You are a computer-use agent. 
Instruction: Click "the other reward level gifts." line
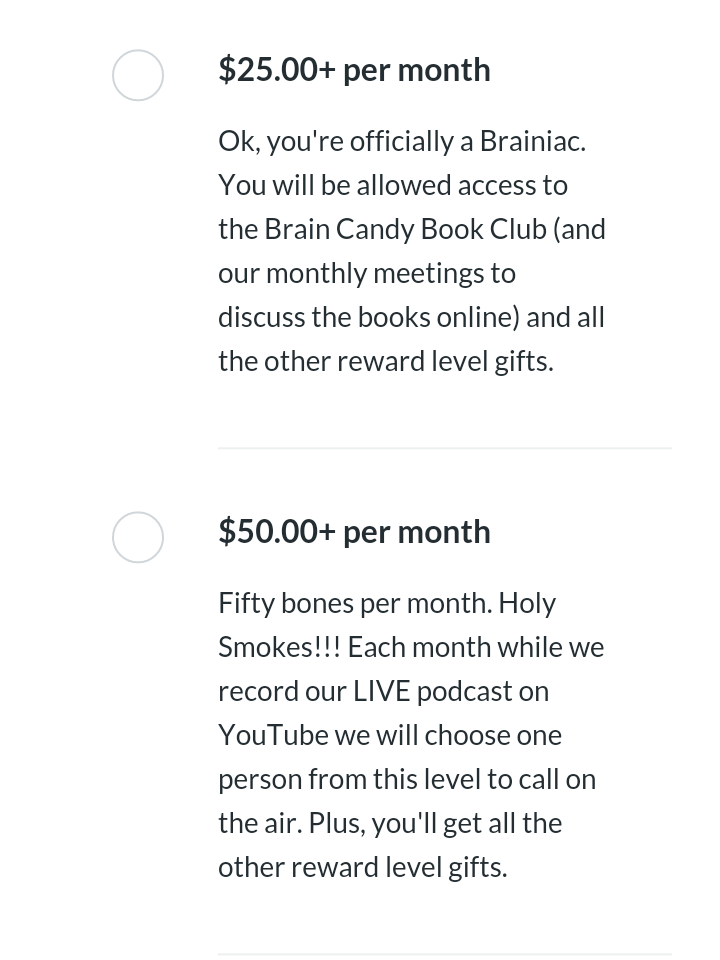[386, 362]
